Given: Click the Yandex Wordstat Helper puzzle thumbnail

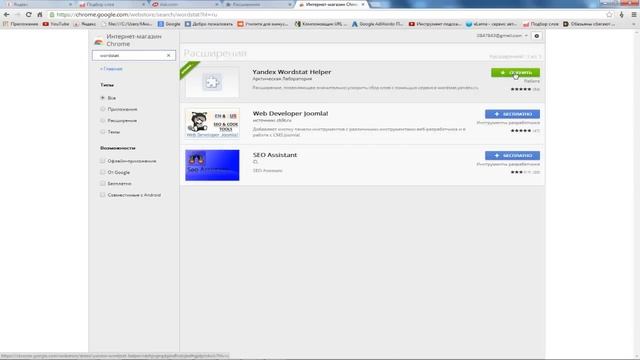Looking at the screenshot, I should click(x=212, y=82).
